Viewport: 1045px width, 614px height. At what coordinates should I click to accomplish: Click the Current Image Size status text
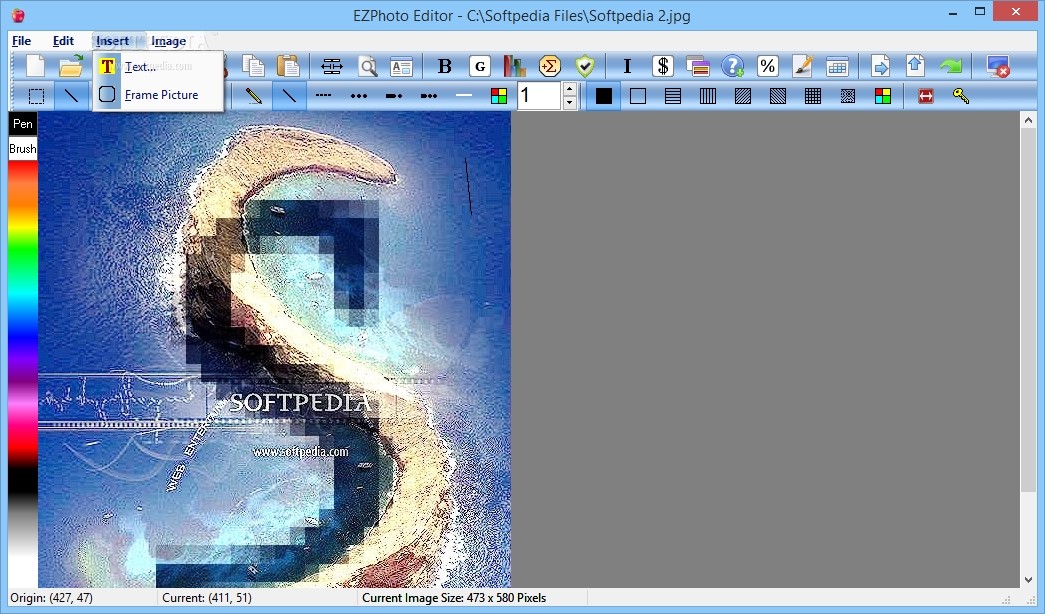454,598
